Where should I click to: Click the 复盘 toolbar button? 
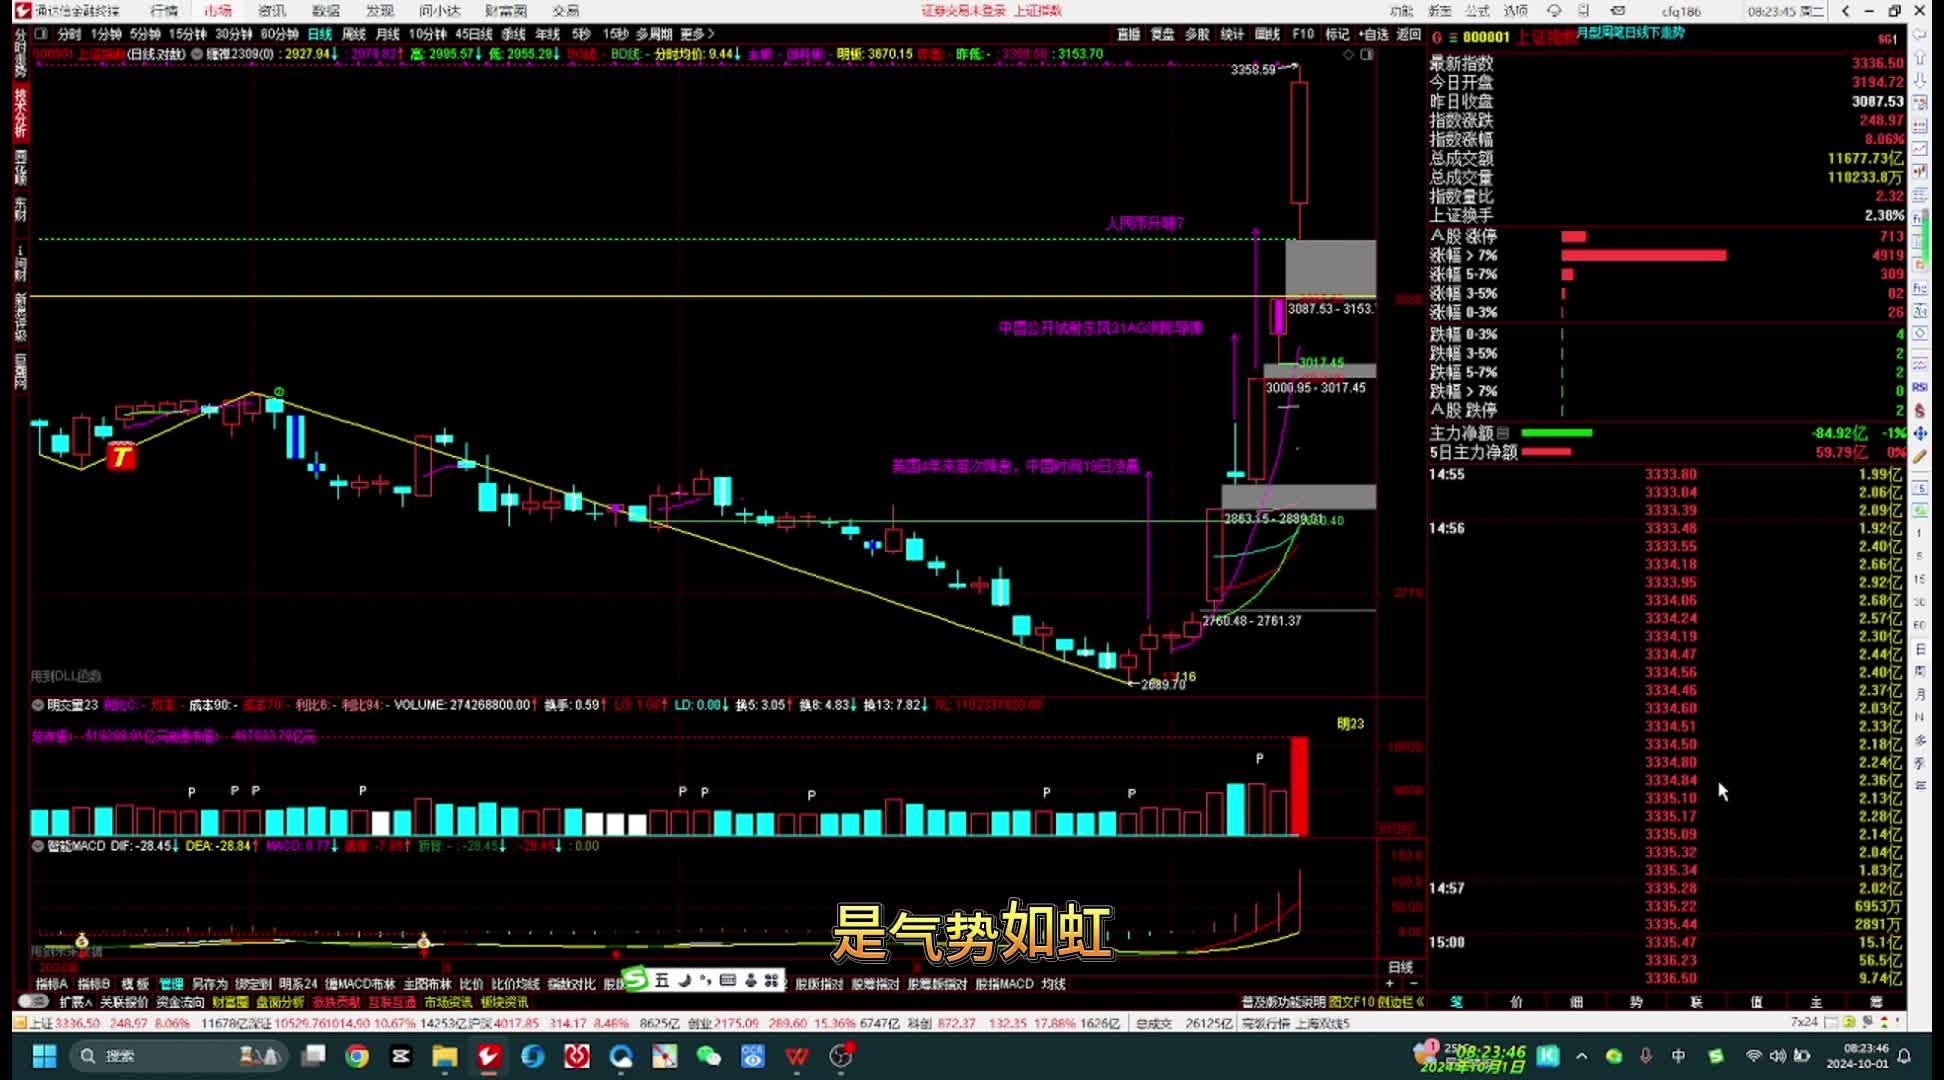[x=1162, y=34]
